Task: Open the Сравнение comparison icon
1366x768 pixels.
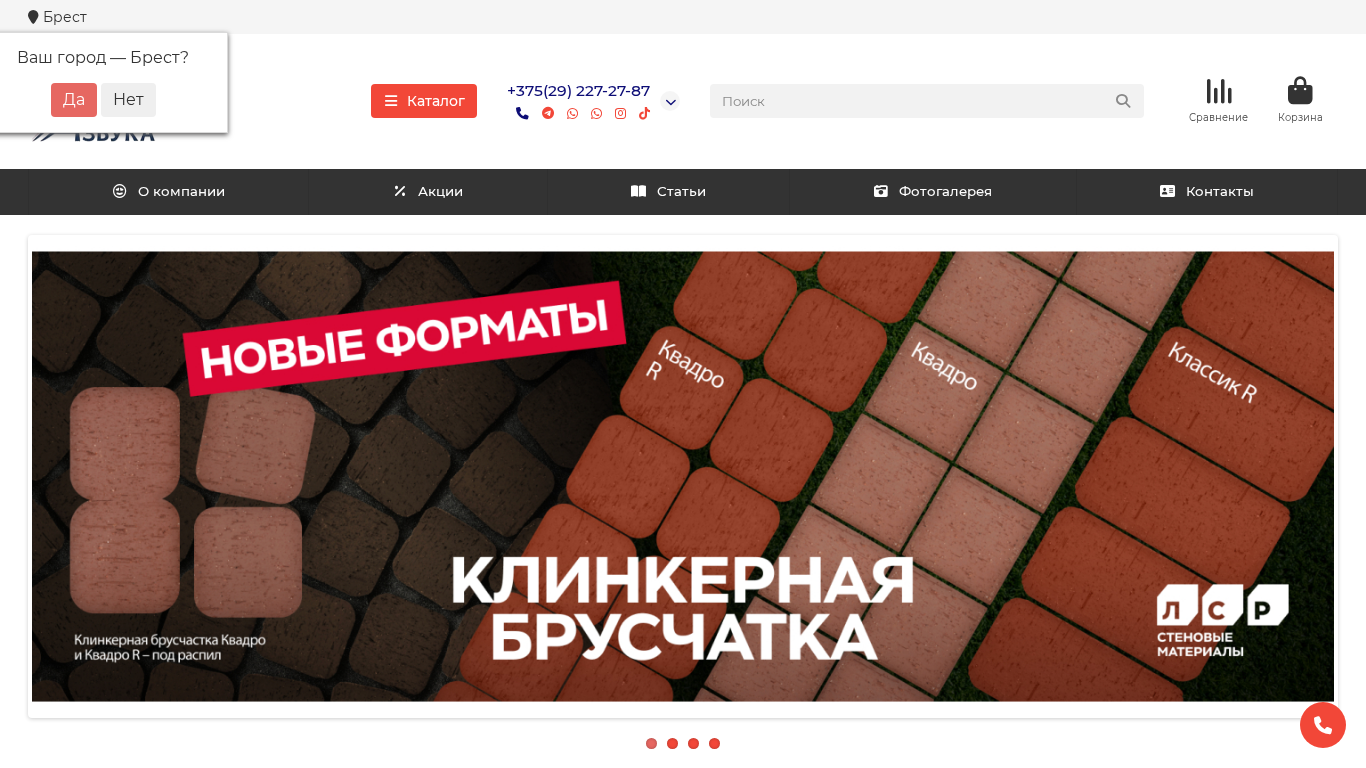Action: click(1218, 101)
